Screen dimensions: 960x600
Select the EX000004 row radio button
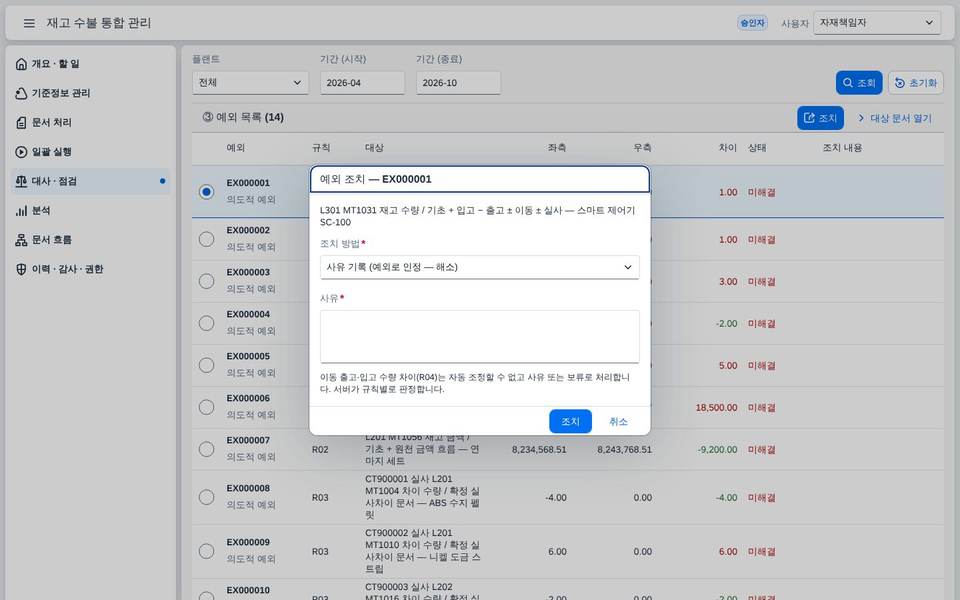tap(206, 323)
